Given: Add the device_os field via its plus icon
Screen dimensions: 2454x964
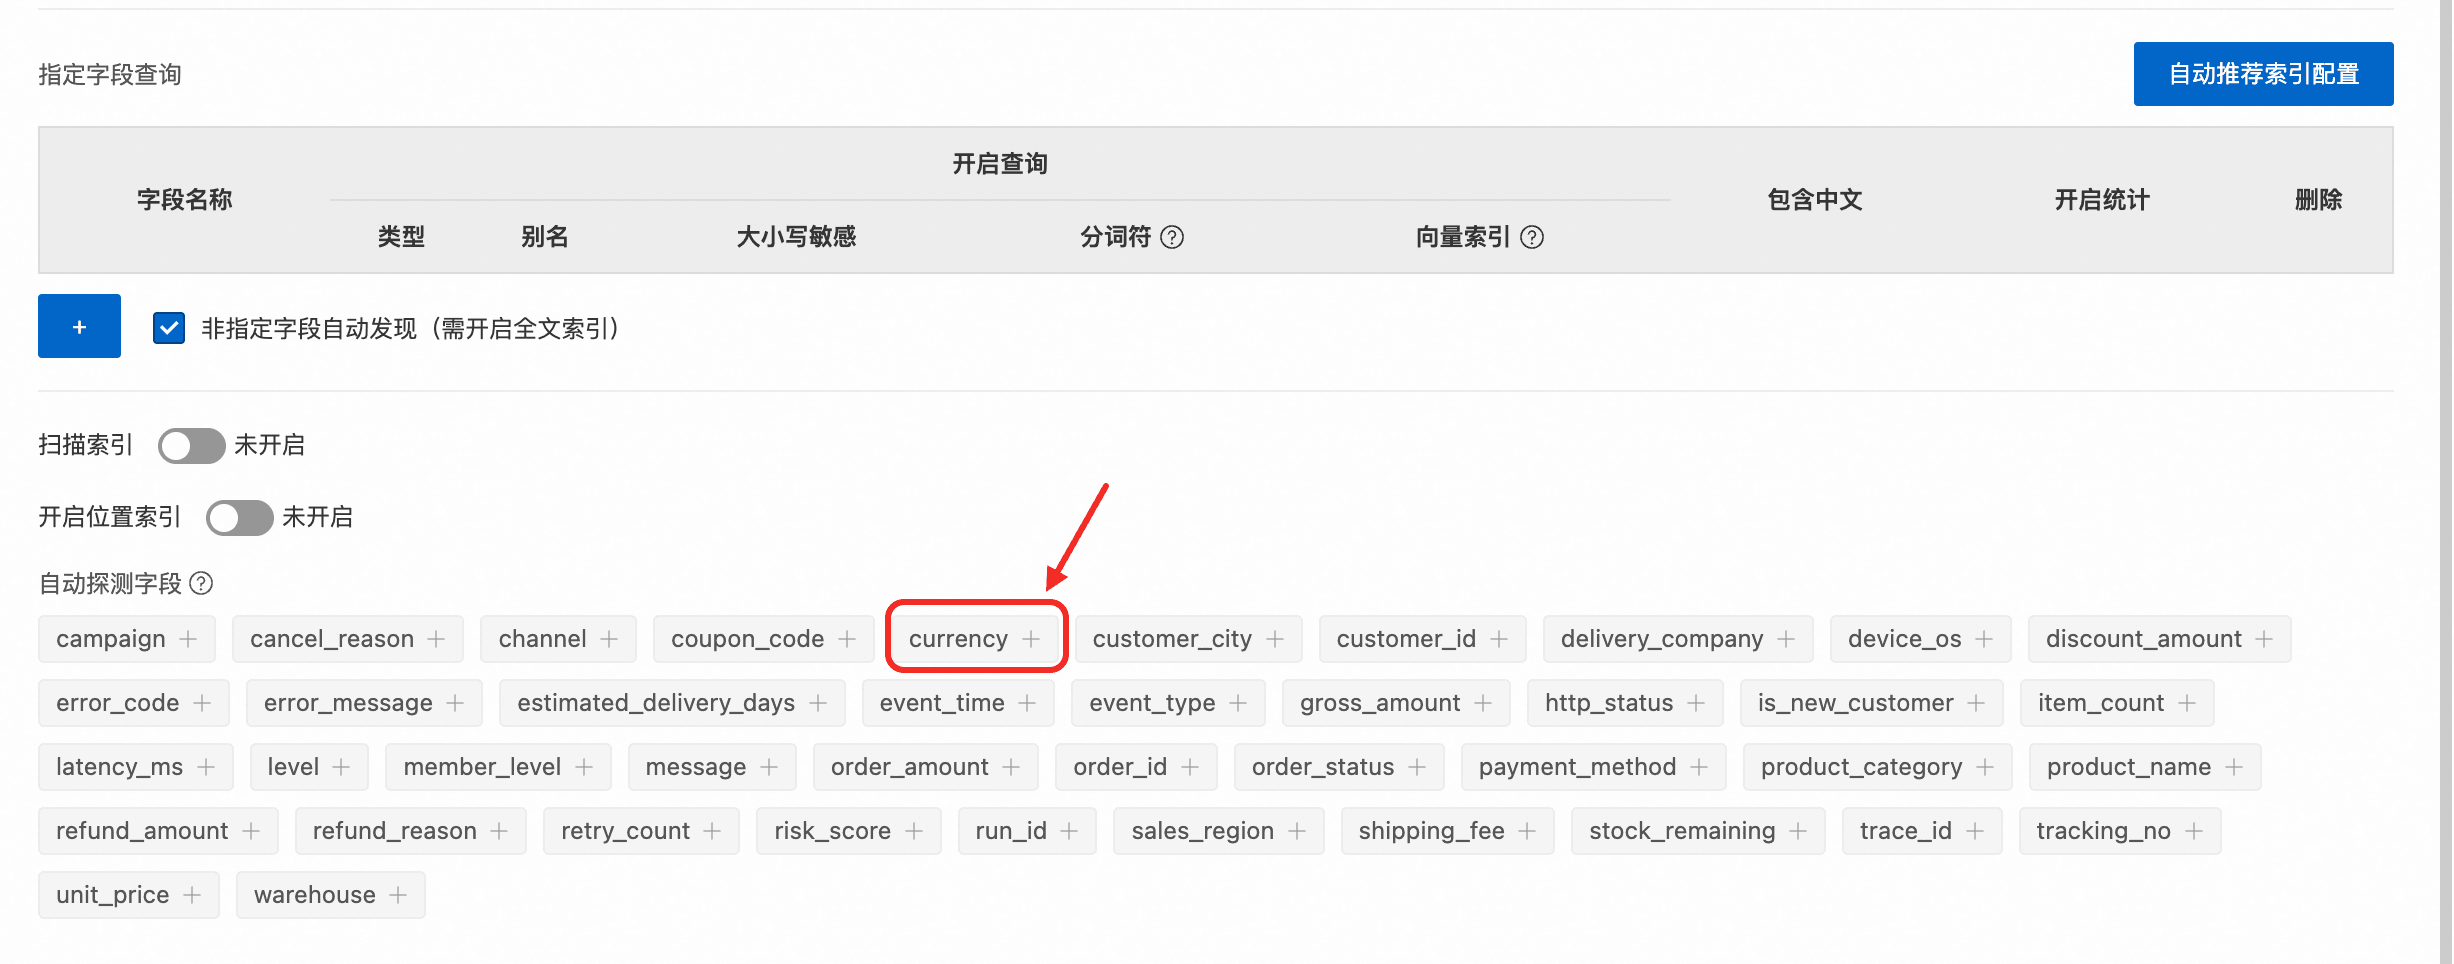Looking at the screenshot, I should [1984, 639].
